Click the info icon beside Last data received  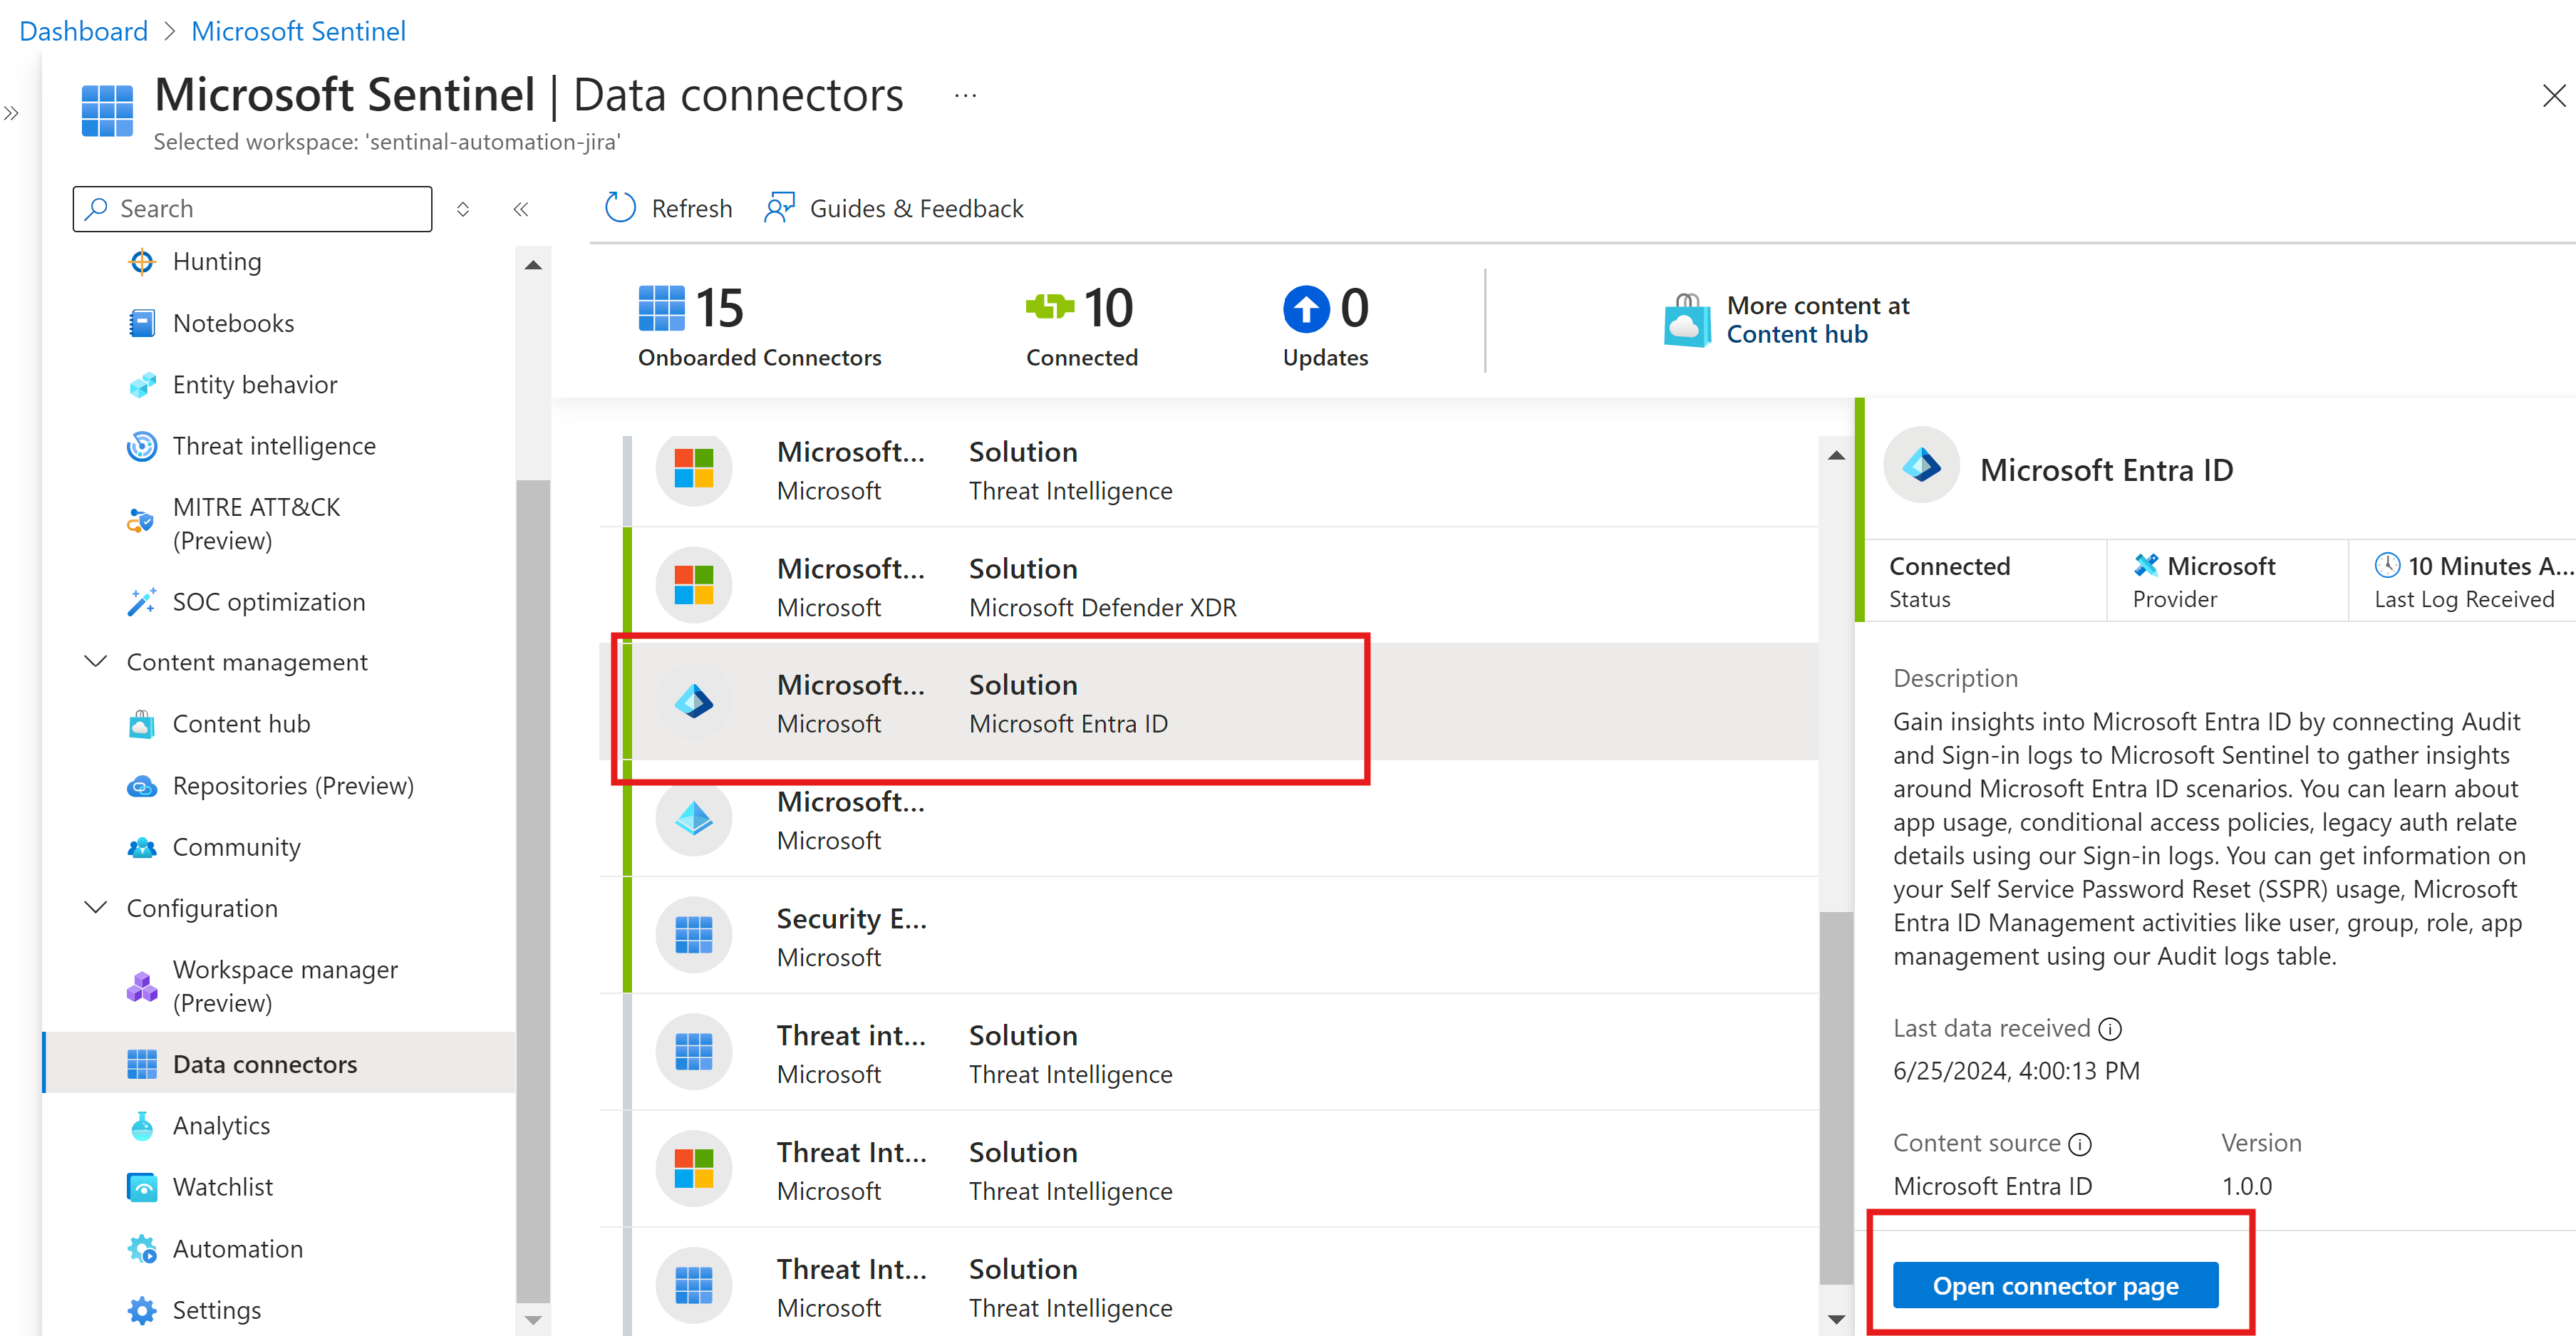2110,1029
